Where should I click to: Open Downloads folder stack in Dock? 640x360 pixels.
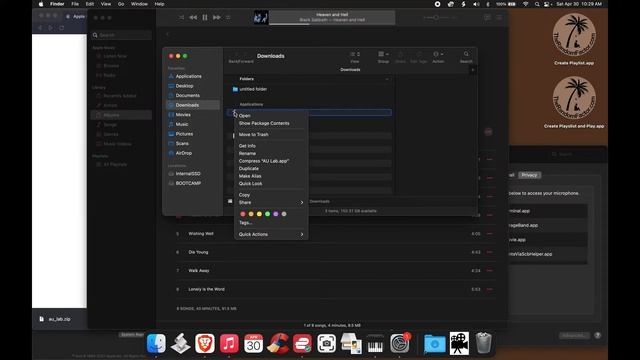point(435,343)
